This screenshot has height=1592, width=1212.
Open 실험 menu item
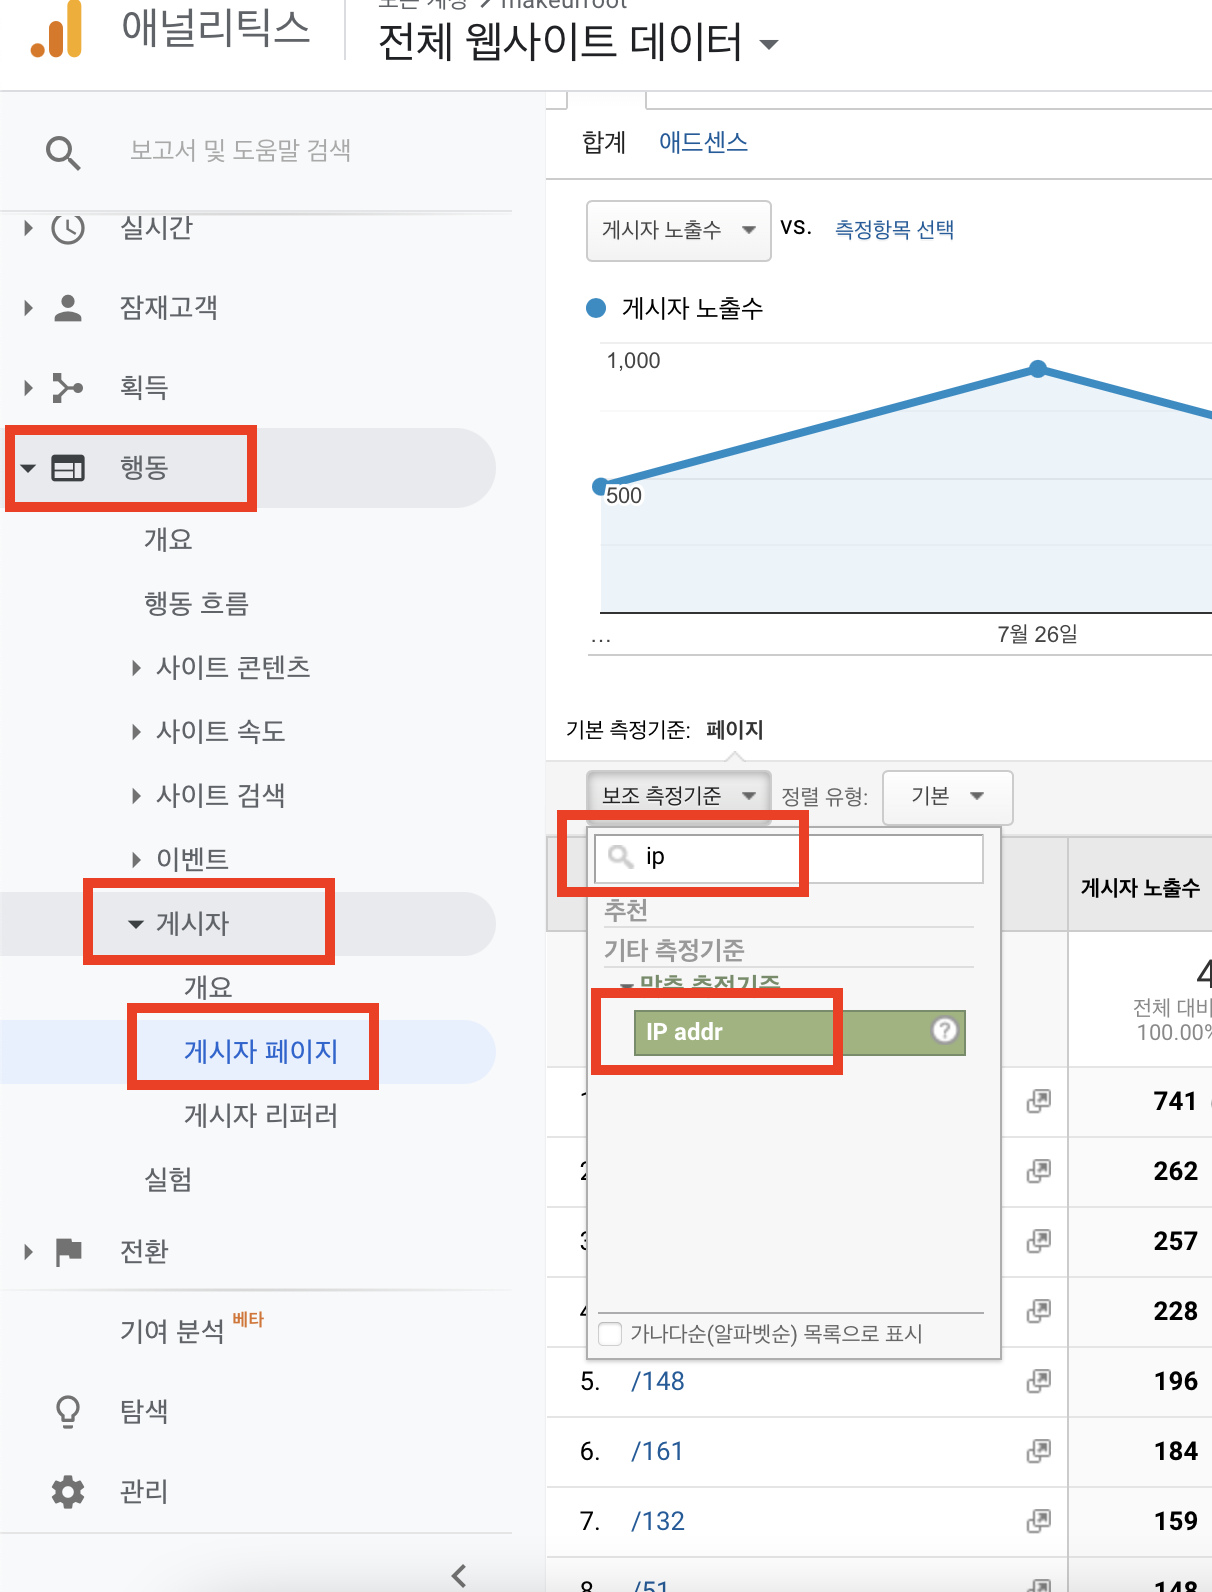click(x=168, y=1179)
